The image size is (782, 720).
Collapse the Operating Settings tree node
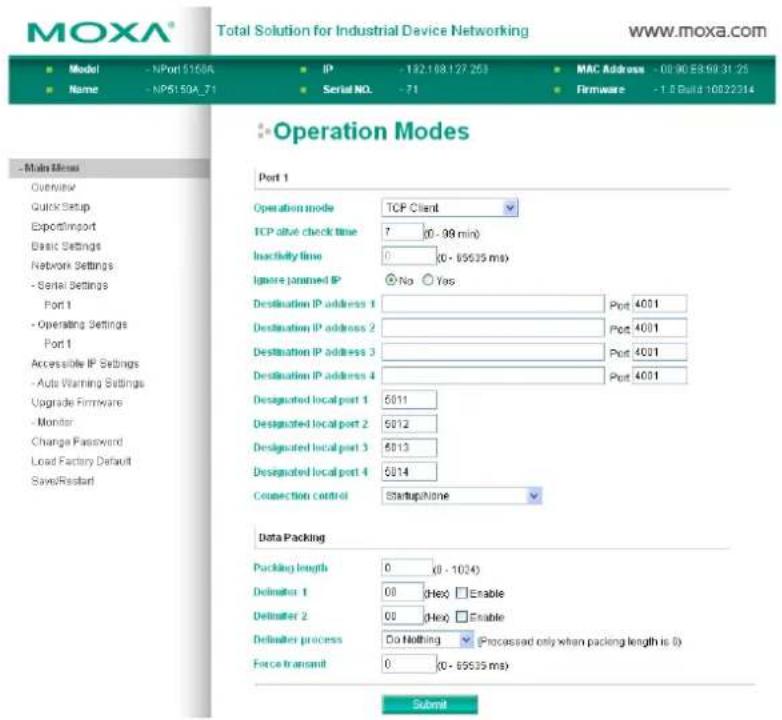(x=79, y=324)
